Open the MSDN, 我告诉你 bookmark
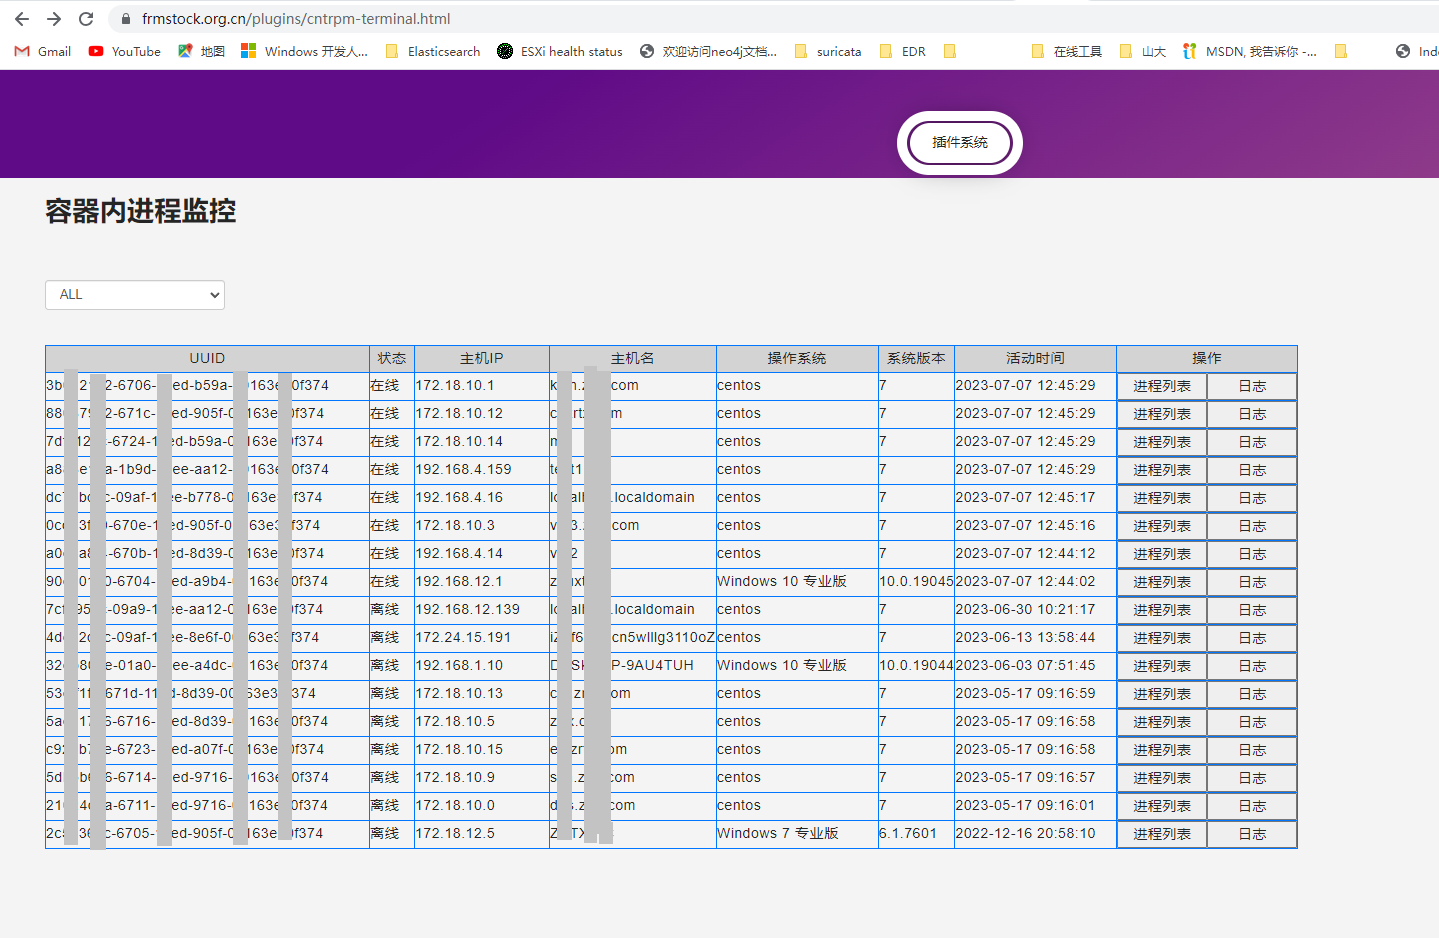This screenshot has height=938, width=1439. click(x=1249, y=51)
